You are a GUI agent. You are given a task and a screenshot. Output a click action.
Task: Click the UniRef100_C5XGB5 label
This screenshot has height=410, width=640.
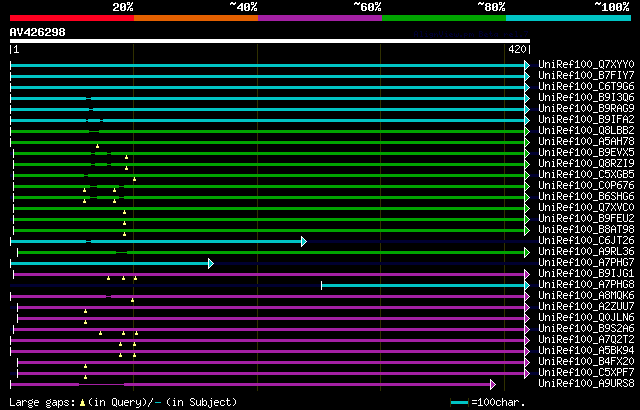coord(586,175)
